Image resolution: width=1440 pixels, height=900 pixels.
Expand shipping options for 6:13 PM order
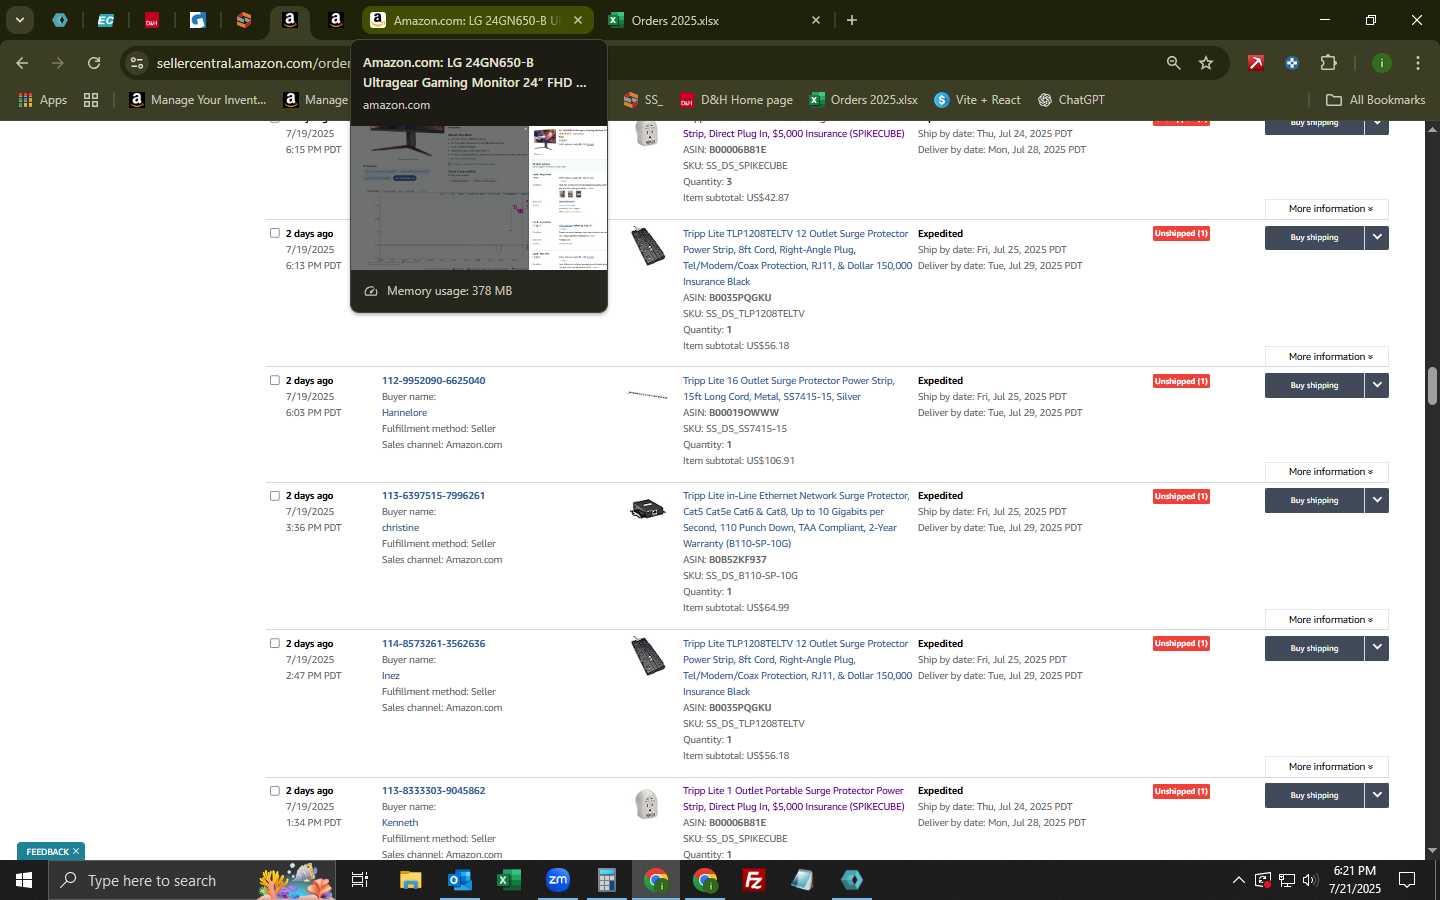click(x=1377, y=238)
